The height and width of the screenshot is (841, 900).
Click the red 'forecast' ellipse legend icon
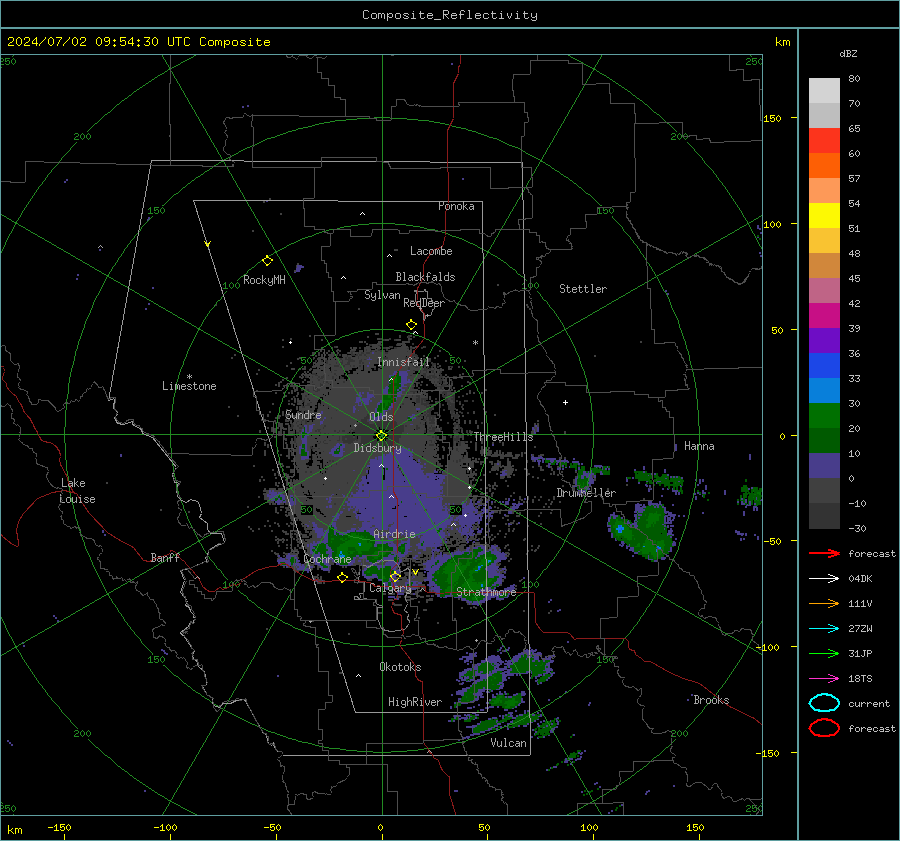coord(824,728)
